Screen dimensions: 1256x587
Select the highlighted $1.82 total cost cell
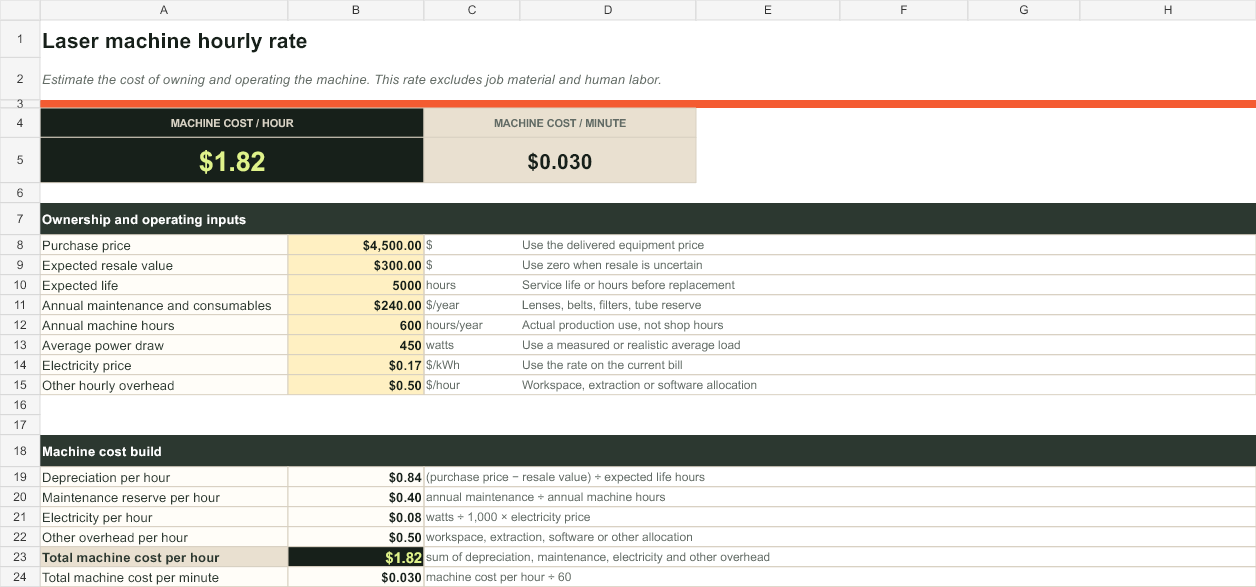(x=356, y=557)
